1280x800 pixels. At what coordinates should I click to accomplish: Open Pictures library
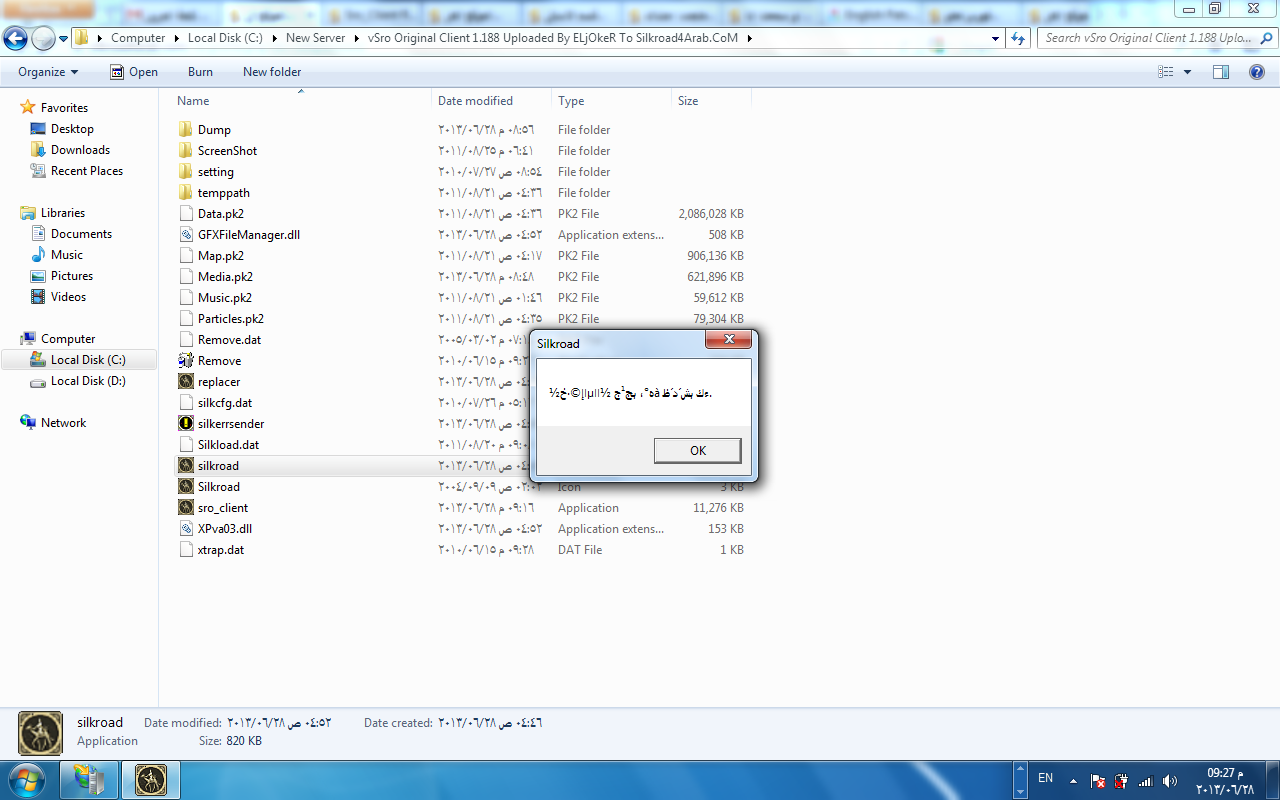pyautogui.click(x=72, y=276)
